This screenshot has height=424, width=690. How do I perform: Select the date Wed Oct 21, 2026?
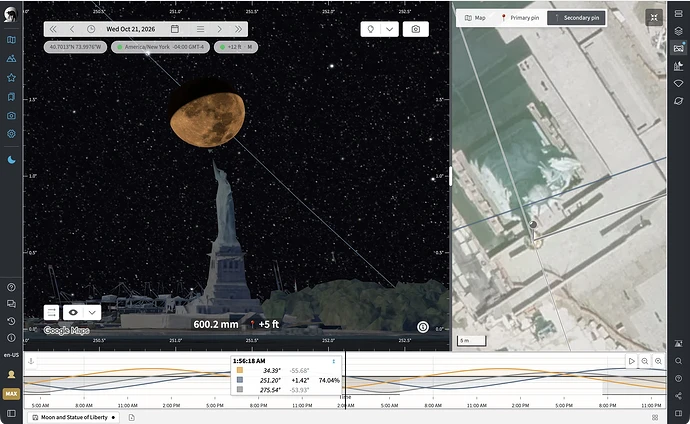[x=131, y=29]
